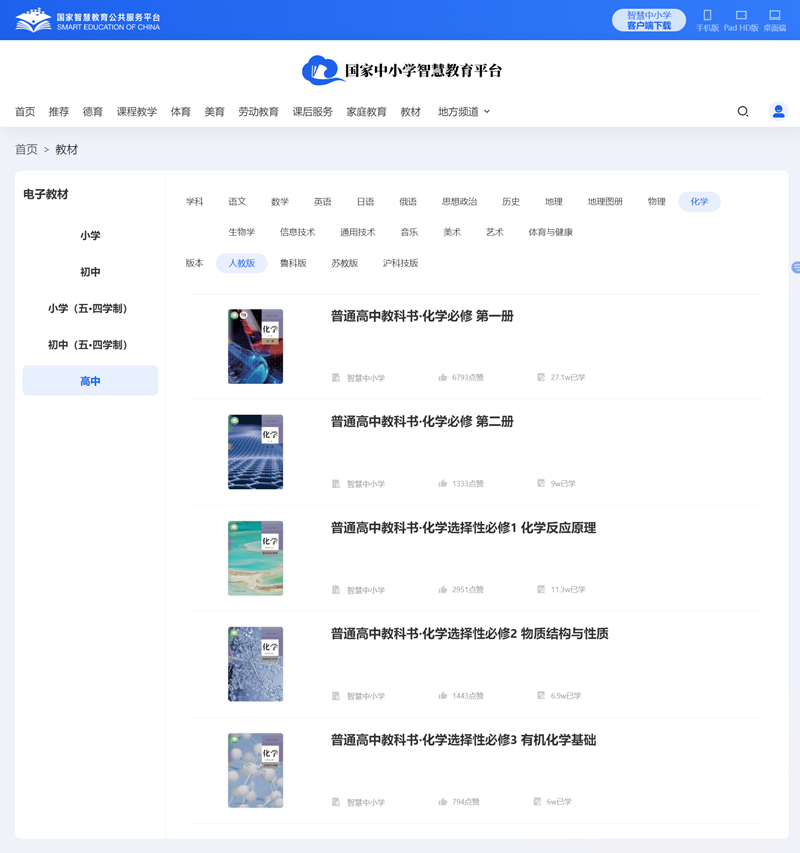The image size is (800, 853).
Task: Click the user avatar icon
Action: point(778,112)
